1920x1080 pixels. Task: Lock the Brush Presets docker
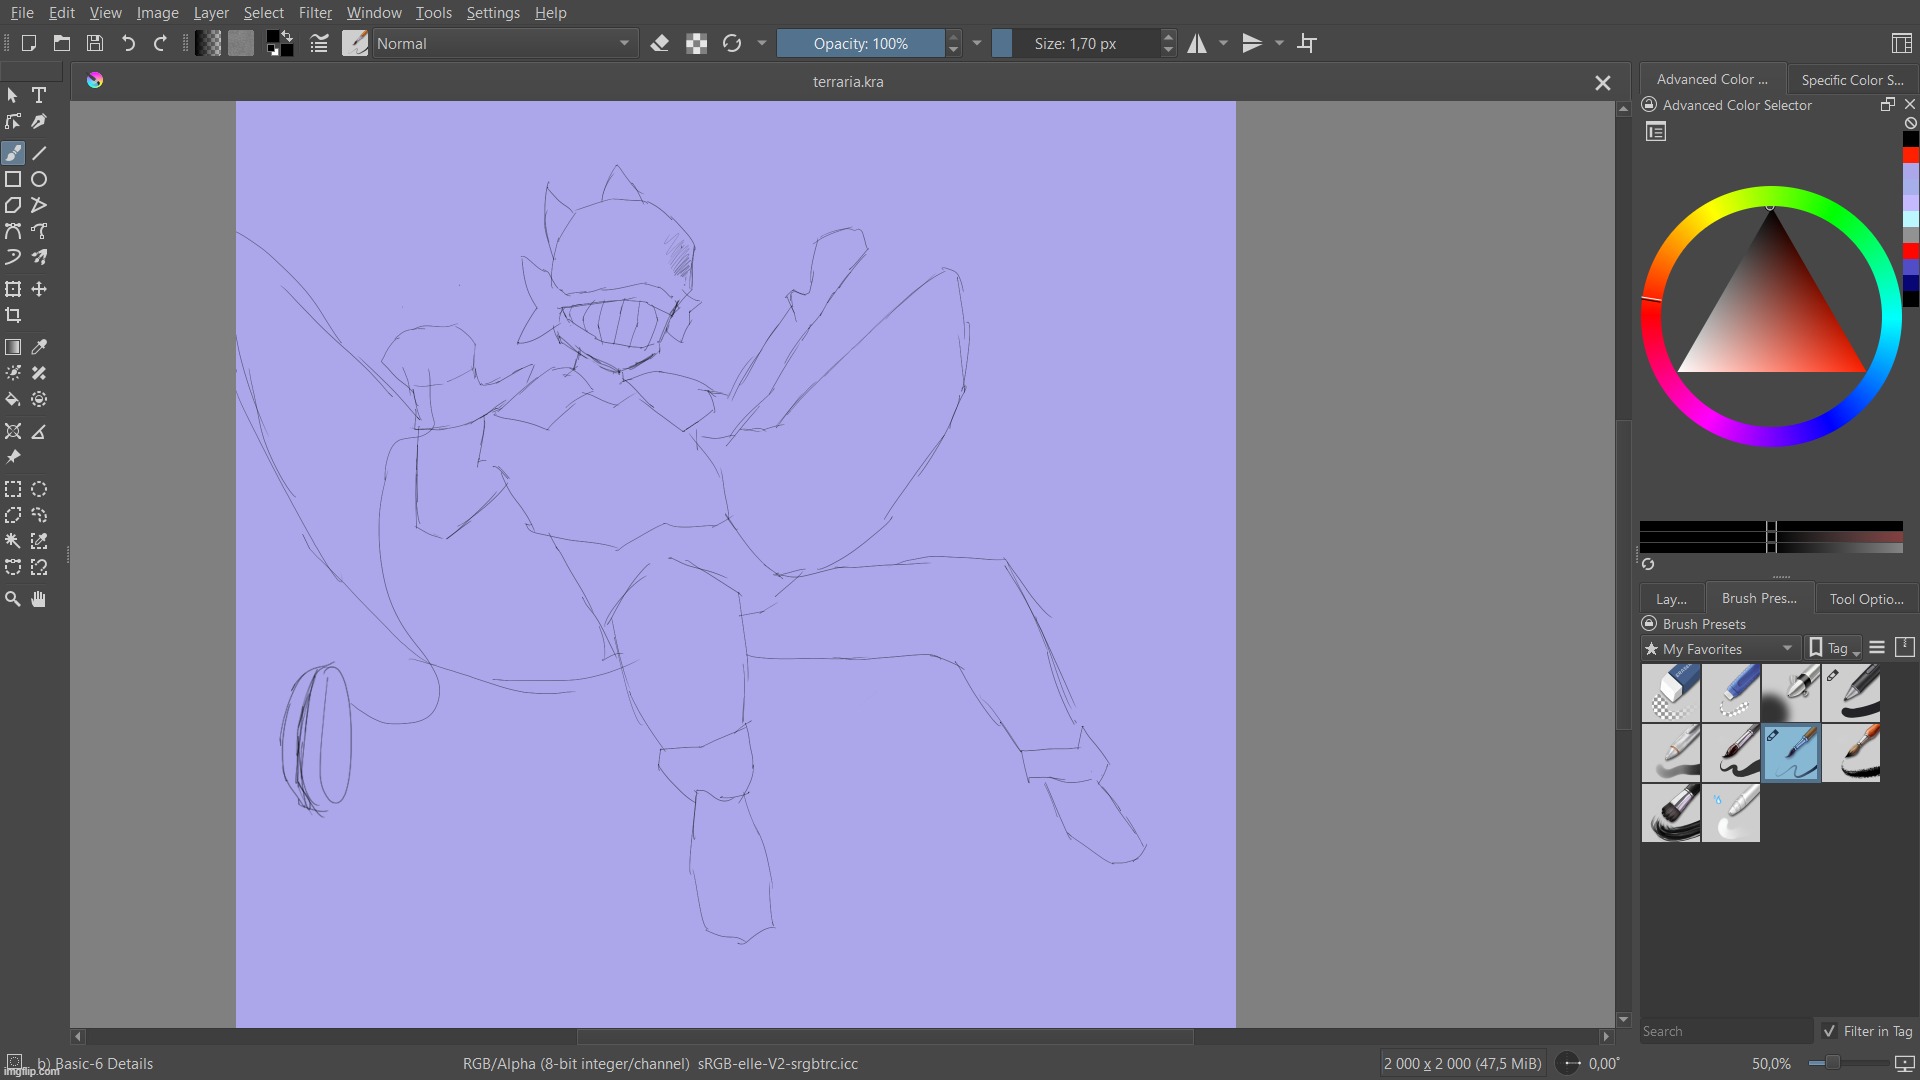click(x=1649, y=623)
